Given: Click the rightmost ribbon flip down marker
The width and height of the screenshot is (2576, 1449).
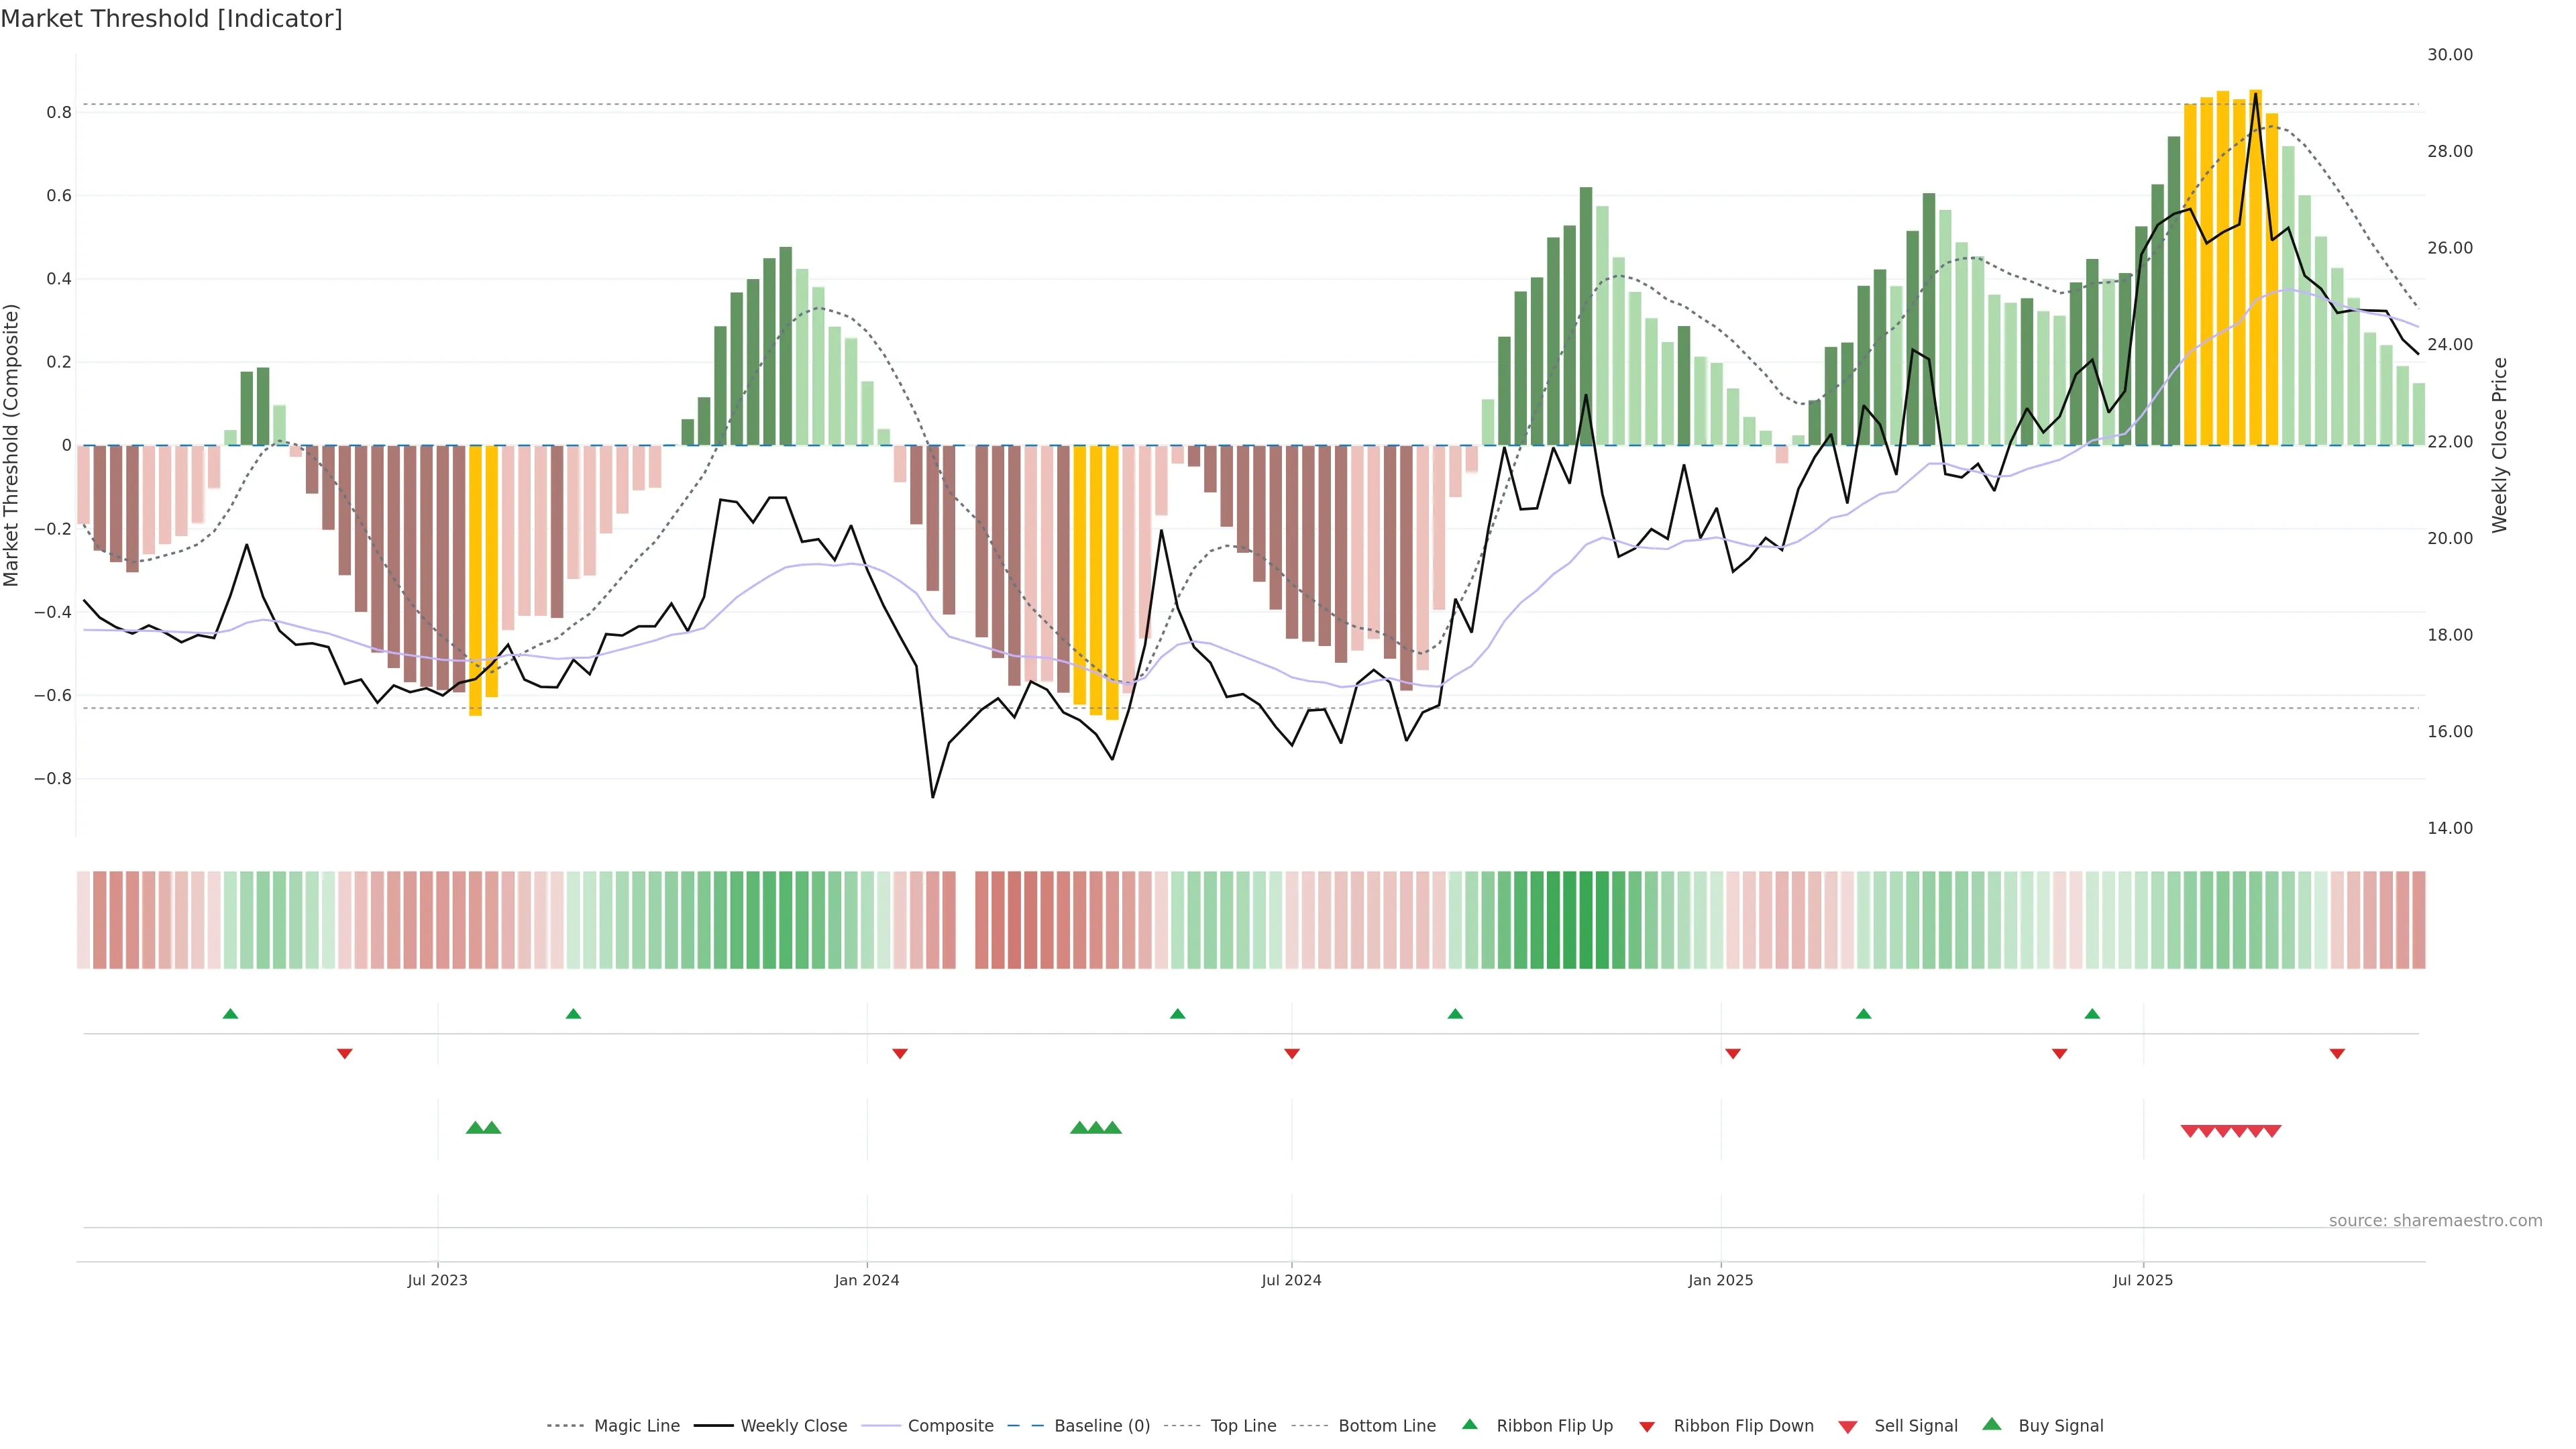Looking at the screenshot, I should [x=2337, y=1054].
